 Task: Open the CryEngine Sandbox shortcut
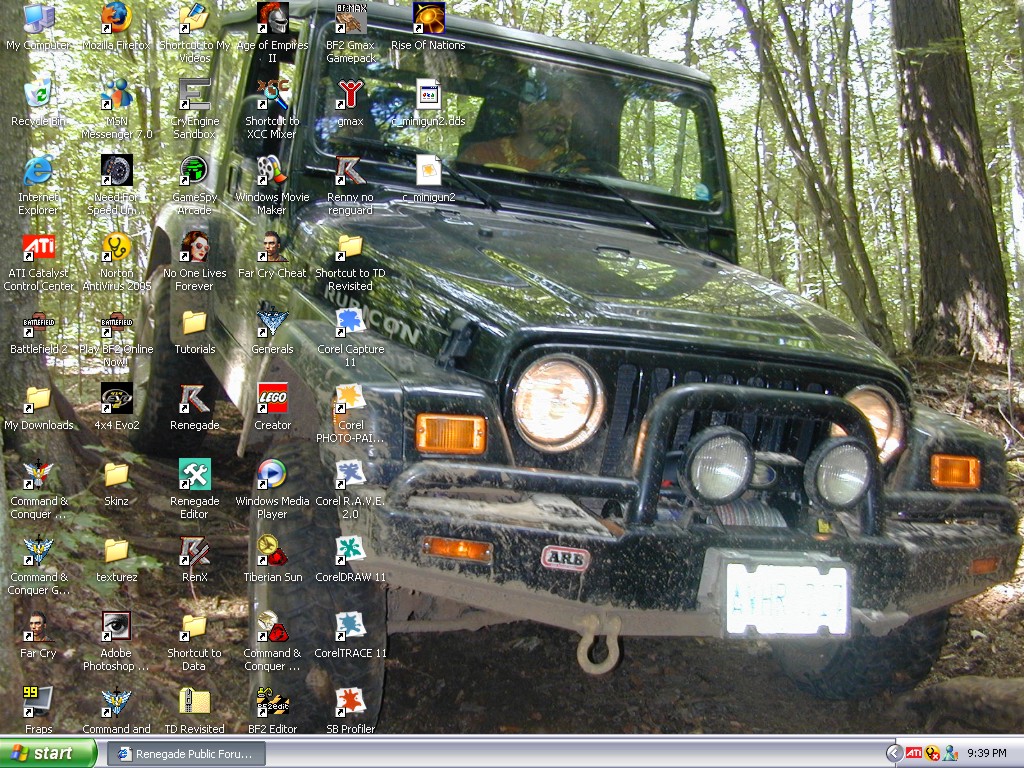tap(194, 95)
